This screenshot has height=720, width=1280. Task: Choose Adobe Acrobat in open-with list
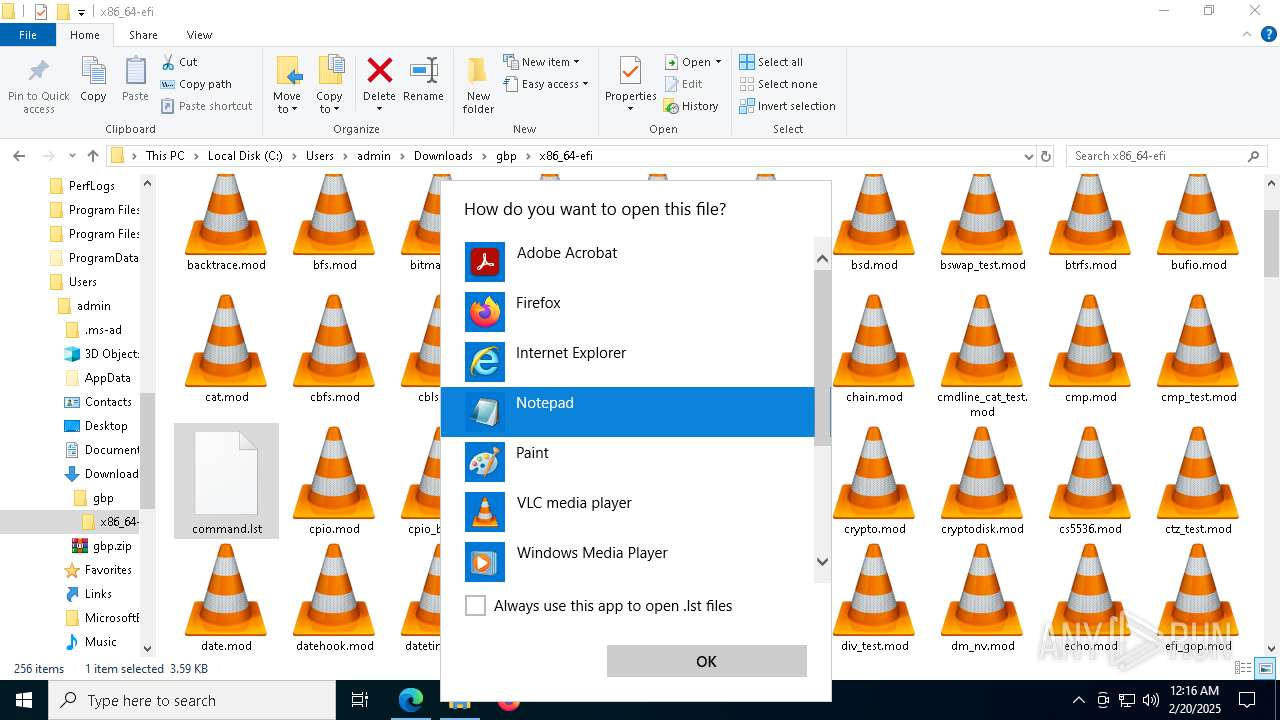(x=627, y=262)
